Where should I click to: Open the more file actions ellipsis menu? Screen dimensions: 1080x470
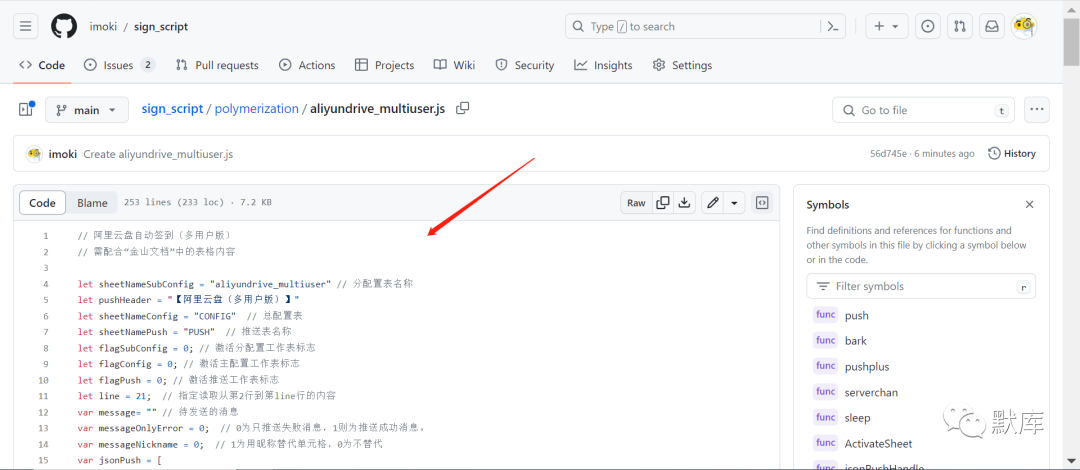click(1037, 110)
